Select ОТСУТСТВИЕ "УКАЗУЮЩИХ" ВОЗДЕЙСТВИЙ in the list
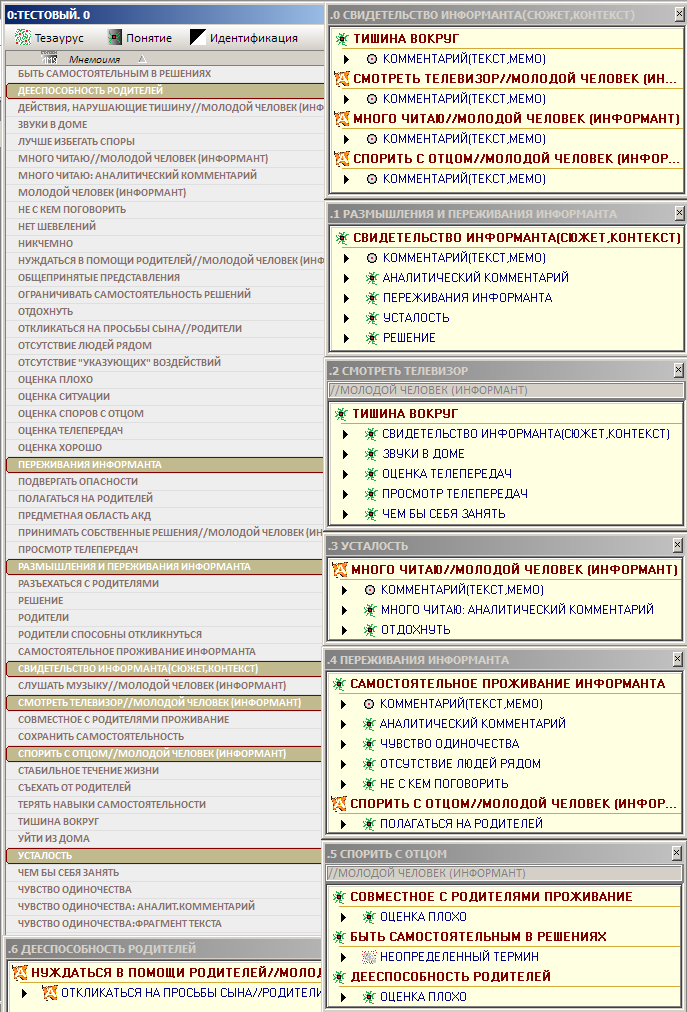This screenshot has height=1012, width=687. pyautogui.click(x=165, y=362)
